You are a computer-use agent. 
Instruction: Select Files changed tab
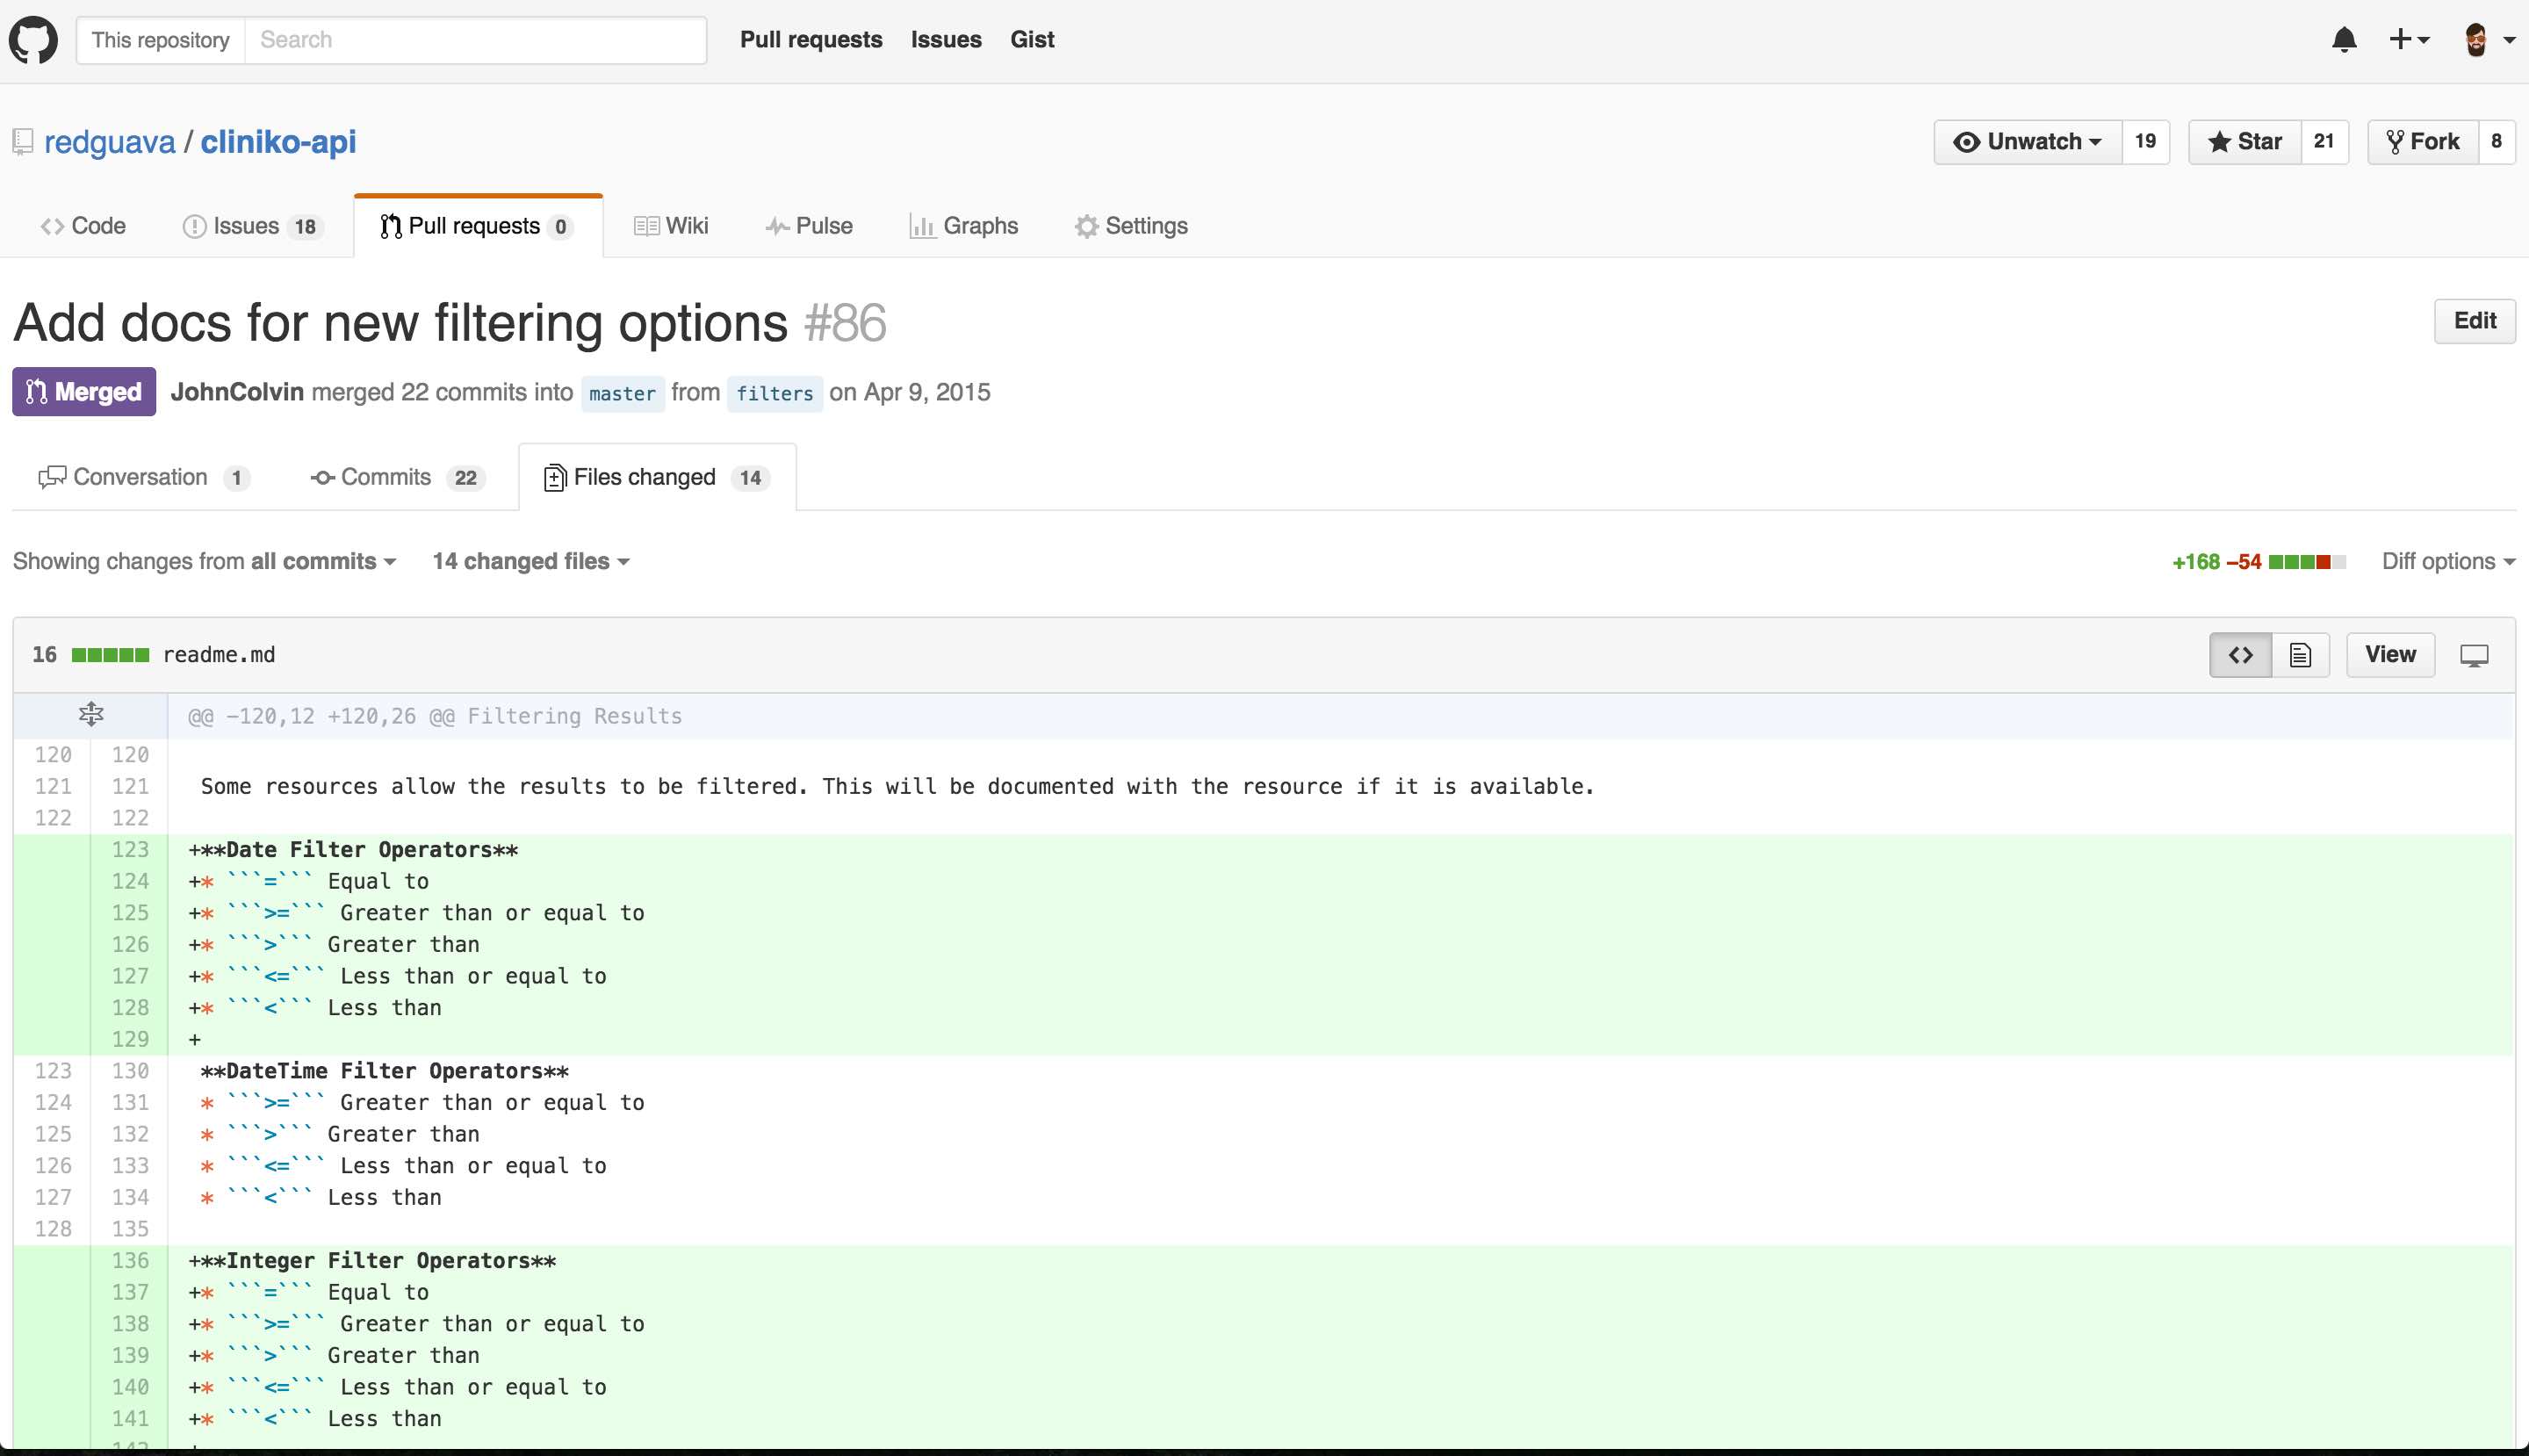657,478
